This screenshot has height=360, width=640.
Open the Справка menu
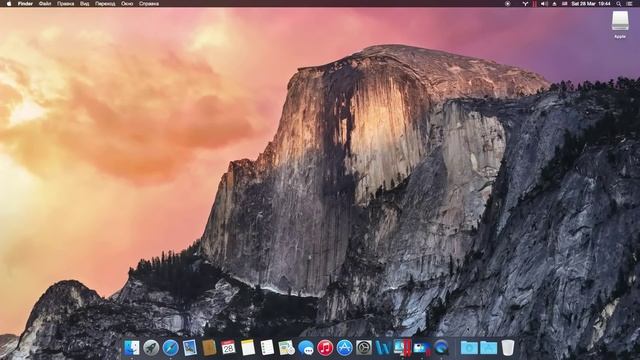(x=149, y=4)
